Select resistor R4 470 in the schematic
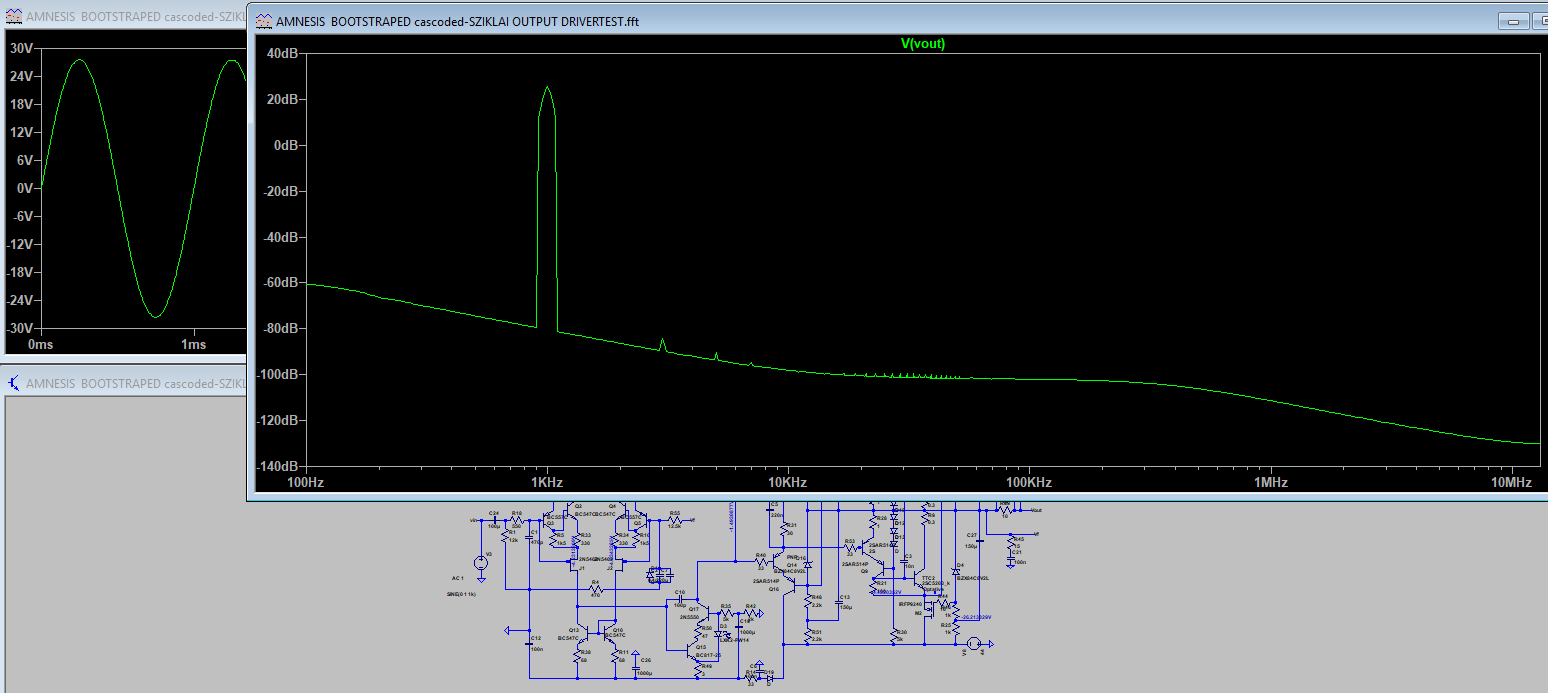The width and height of the screenshot is (1548, 693). click(596, 589)
